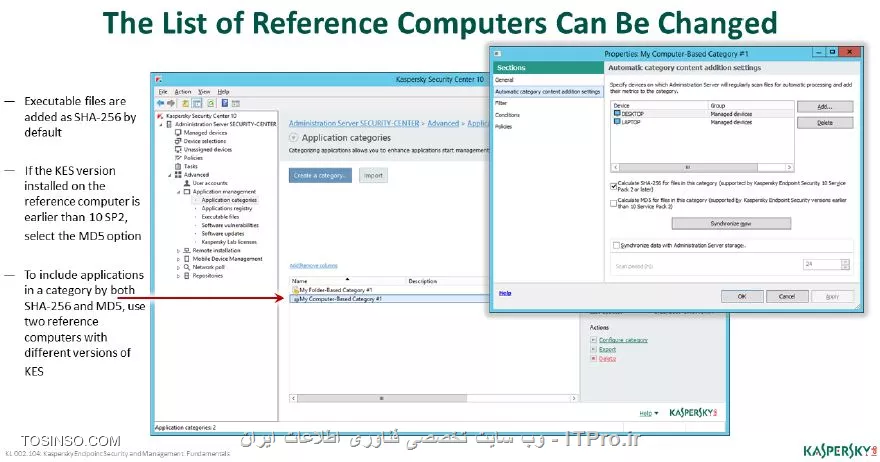The width and height of the screenshot is (880, 462).
Task: Click the Tasks clipboard icon in the tree
Action: [x=178, y=166]
